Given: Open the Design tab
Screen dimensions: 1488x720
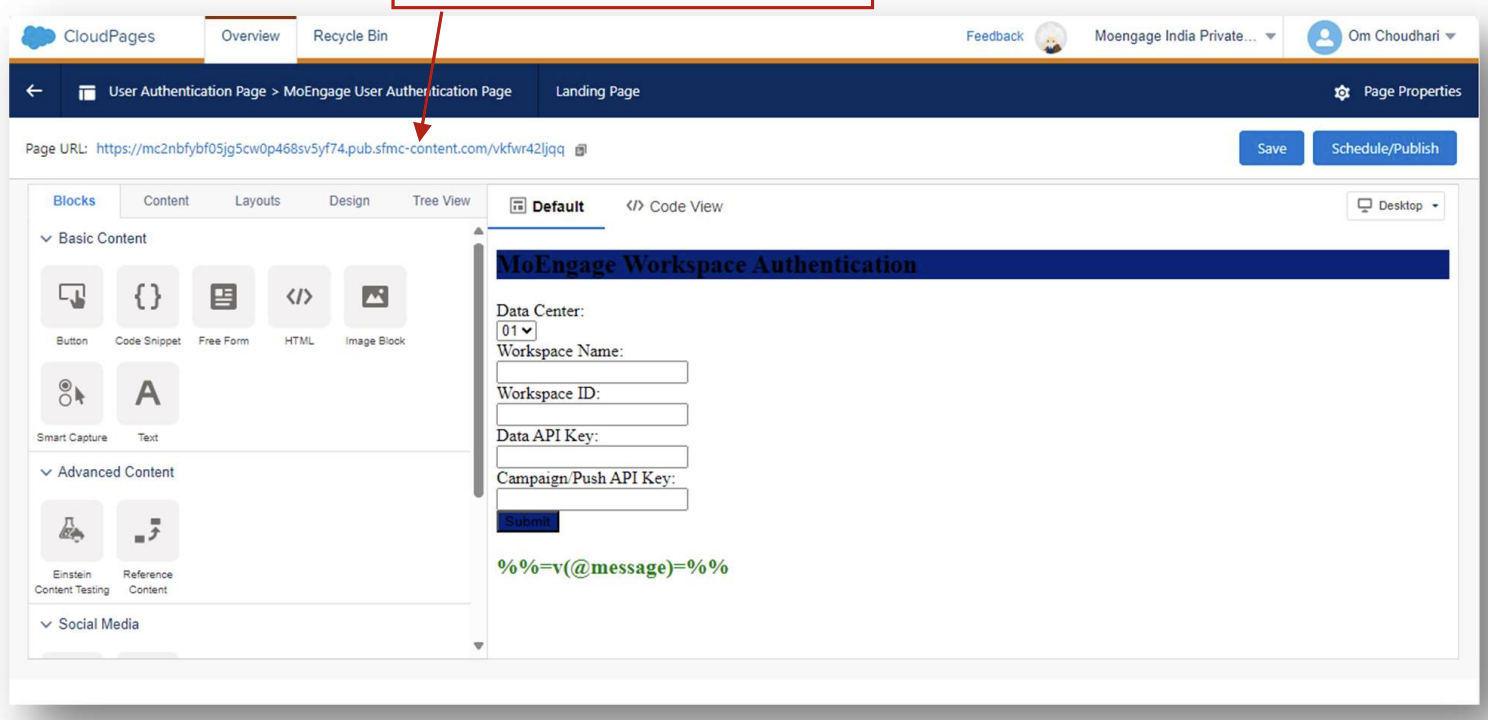Looking at the screenshot, I should (349, 201).
